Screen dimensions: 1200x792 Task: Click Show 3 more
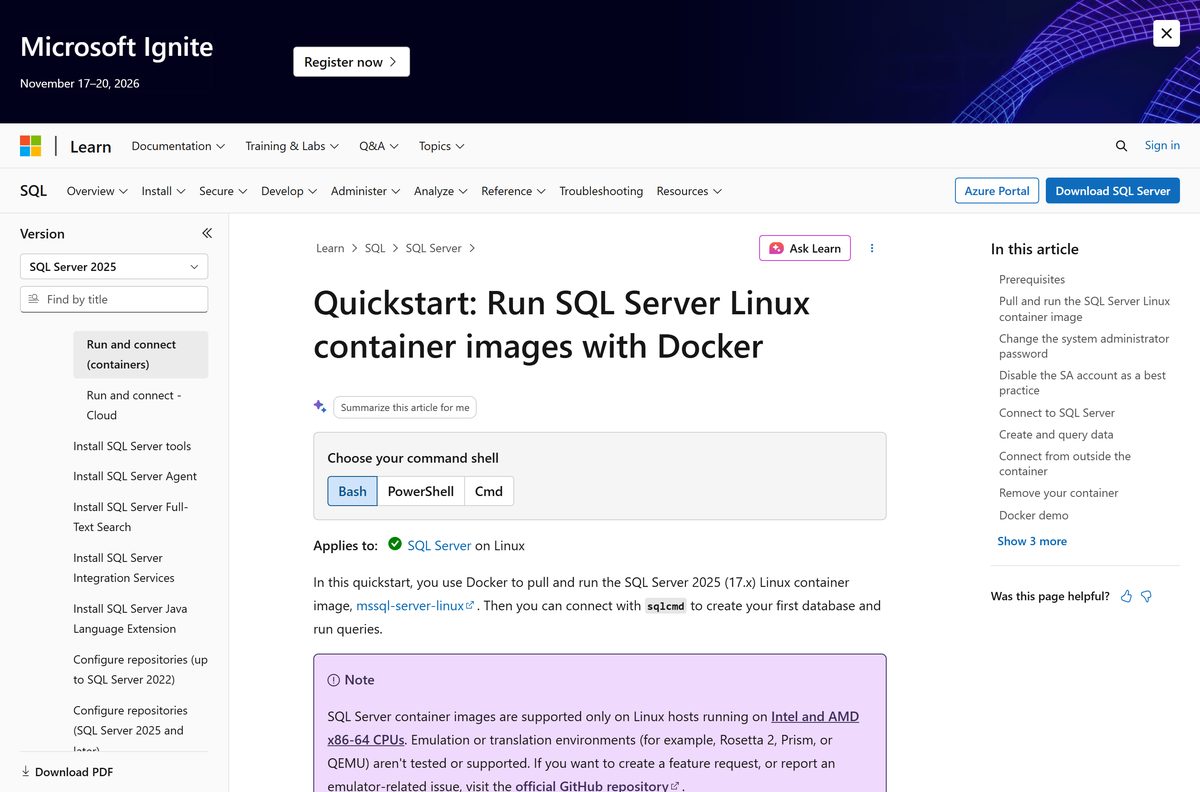(1032, 541)
